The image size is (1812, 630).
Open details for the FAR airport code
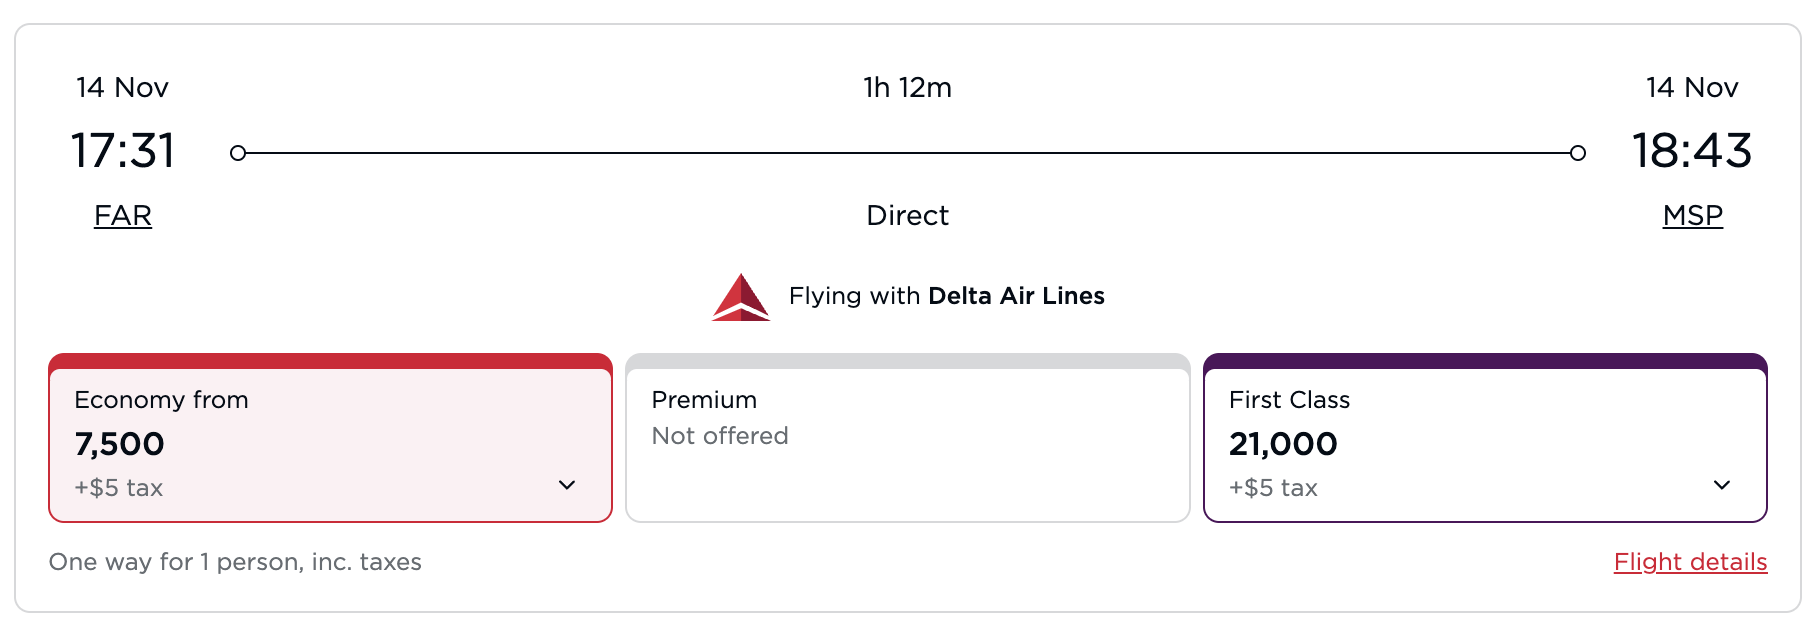(x=122, y=215)
